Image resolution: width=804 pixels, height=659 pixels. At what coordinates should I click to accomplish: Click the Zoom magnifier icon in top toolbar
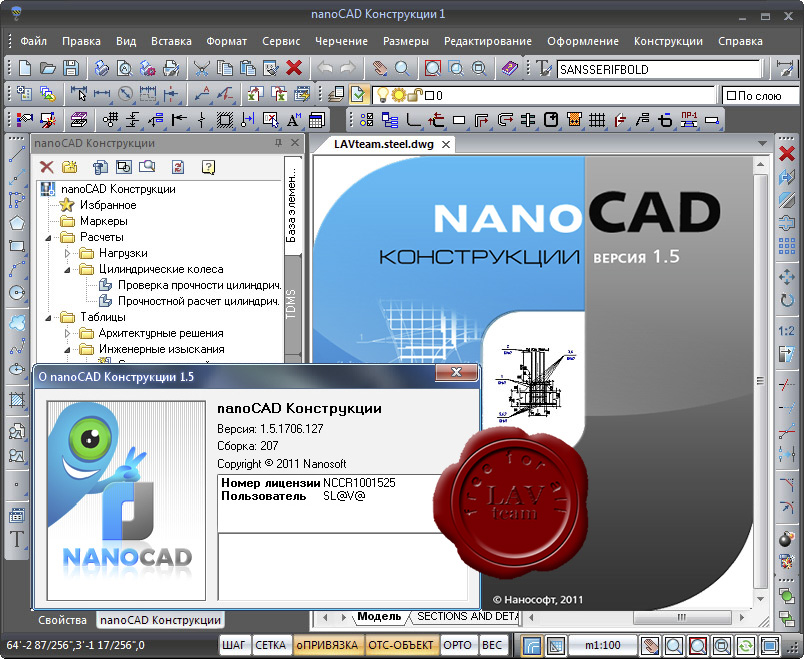click(x=403, y=68)
